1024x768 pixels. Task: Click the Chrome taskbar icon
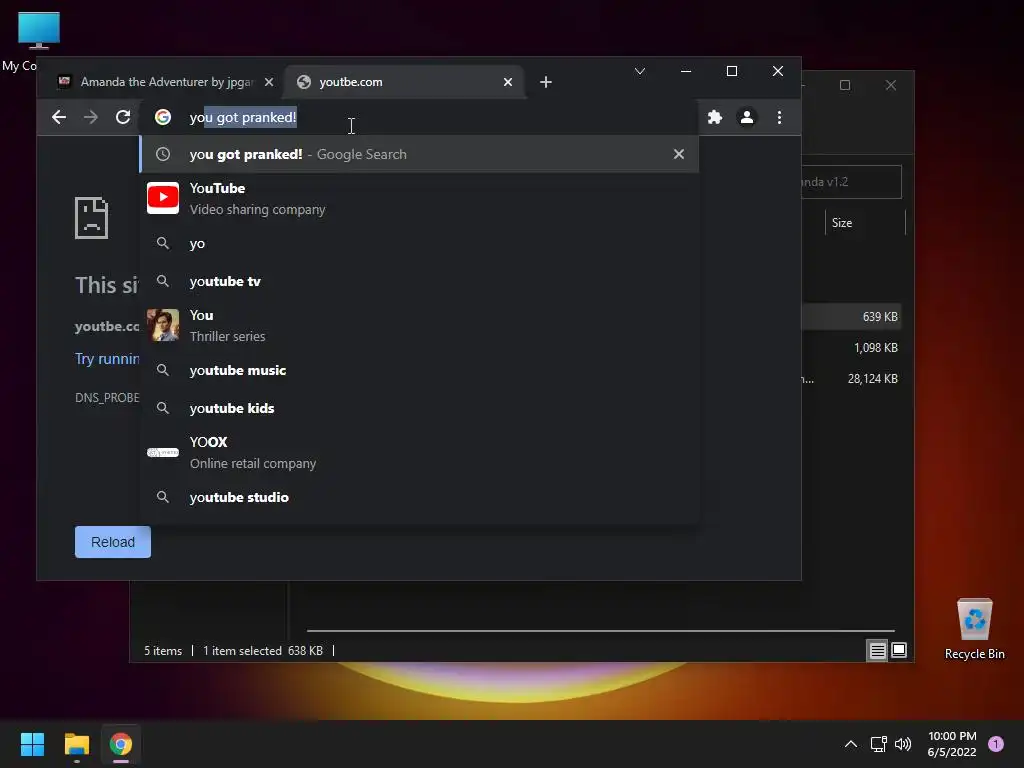121,744
